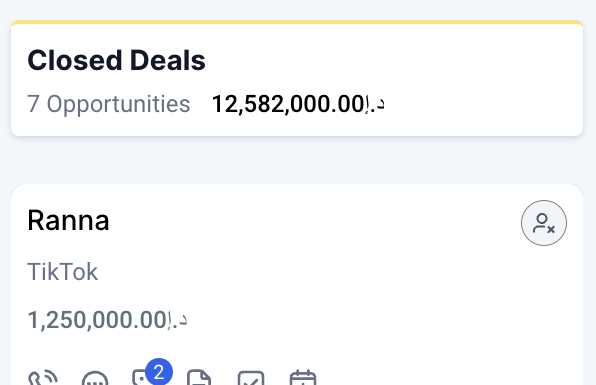Click the blue 2 notification badge
Screen dimensions: 596x385
(159, 372)
